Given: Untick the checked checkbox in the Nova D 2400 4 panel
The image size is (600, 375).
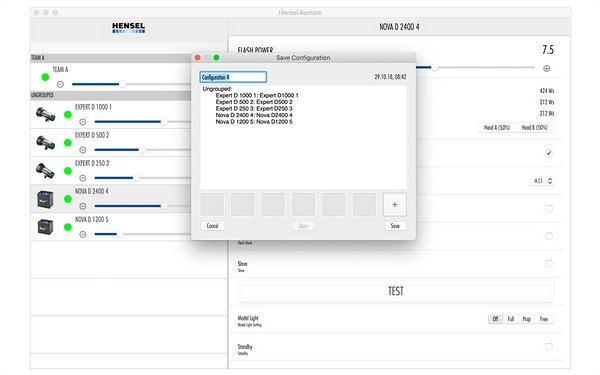Looking at the screenshot, I should click(549, 153).
